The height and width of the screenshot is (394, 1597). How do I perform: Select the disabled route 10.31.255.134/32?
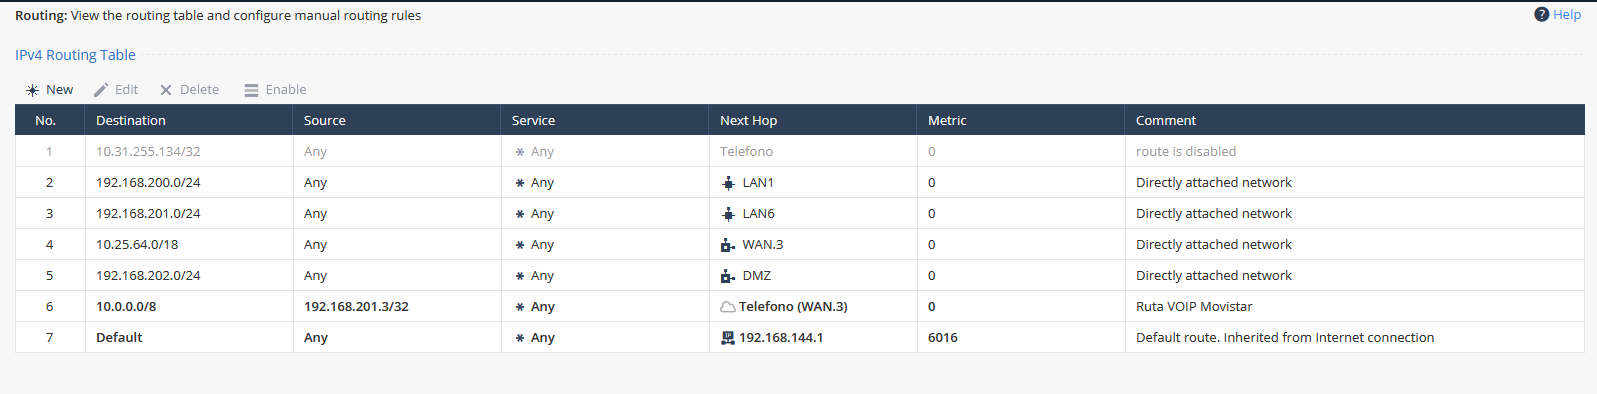coord(800,151)
